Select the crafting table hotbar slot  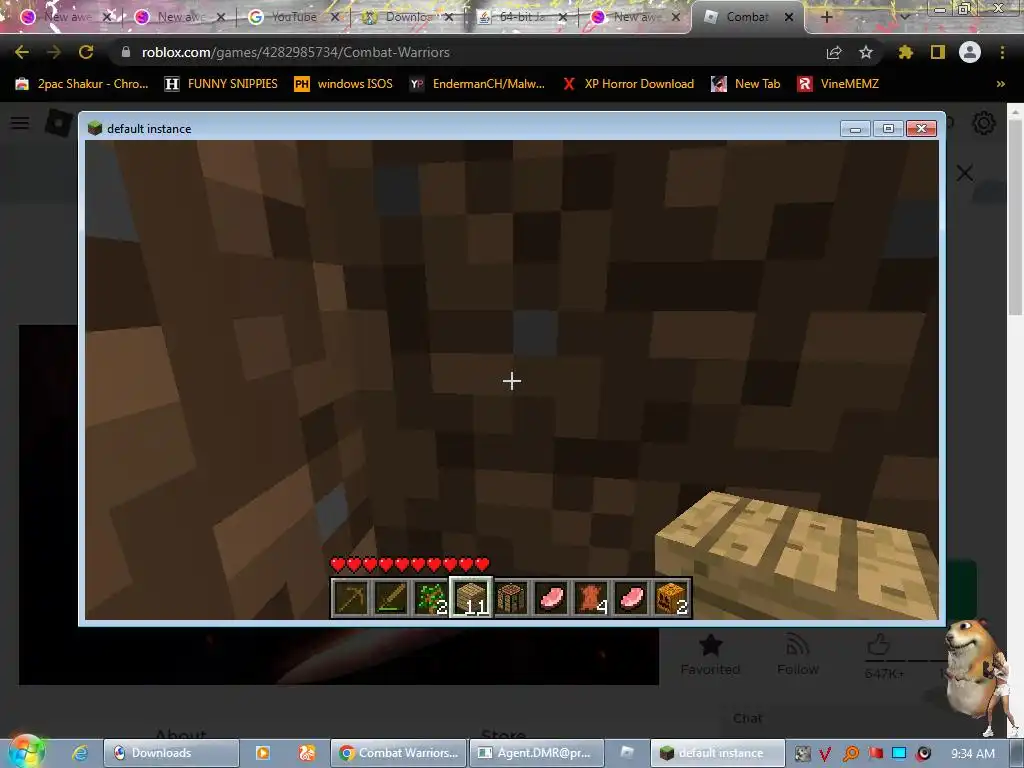pos(511,598)
